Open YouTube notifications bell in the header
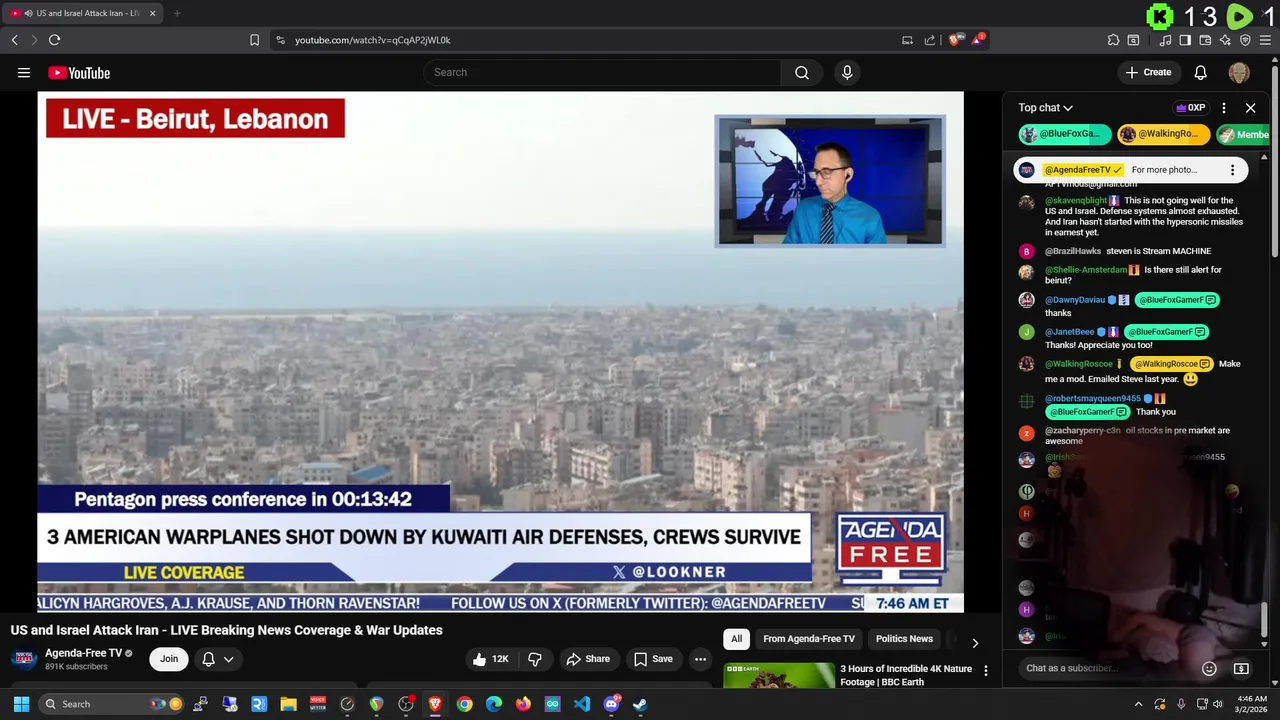 [x=1201, y=72]
